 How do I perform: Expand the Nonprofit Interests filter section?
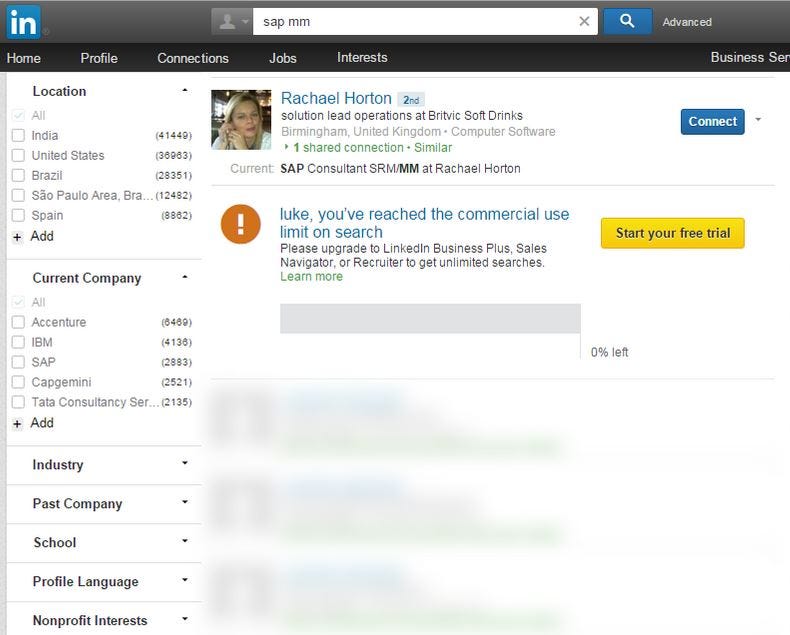coord(185,618)
